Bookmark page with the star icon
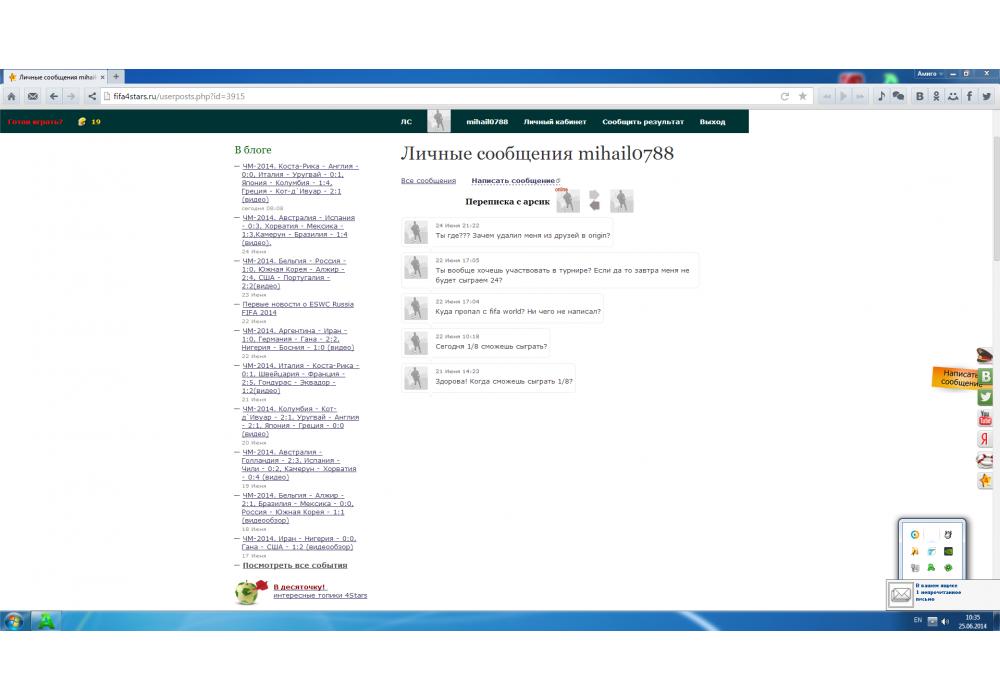Viewport: 1000px width, 700px height. click(802, 96)
